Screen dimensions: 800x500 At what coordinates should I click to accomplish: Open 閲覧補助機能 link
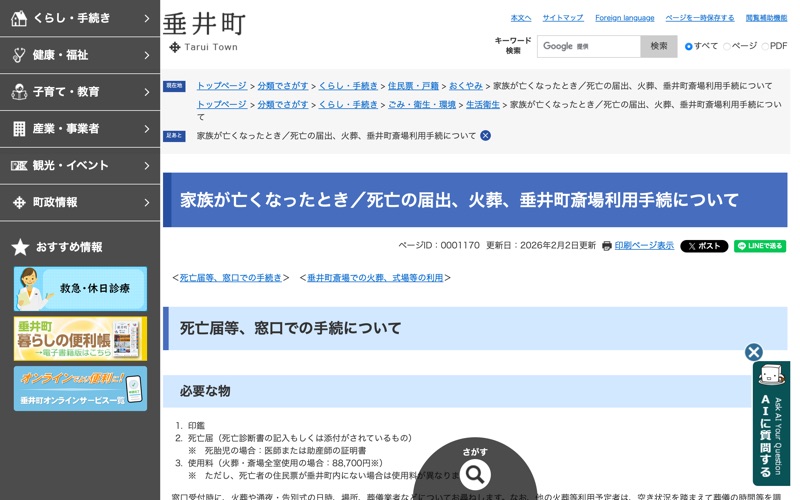[766, 18]
